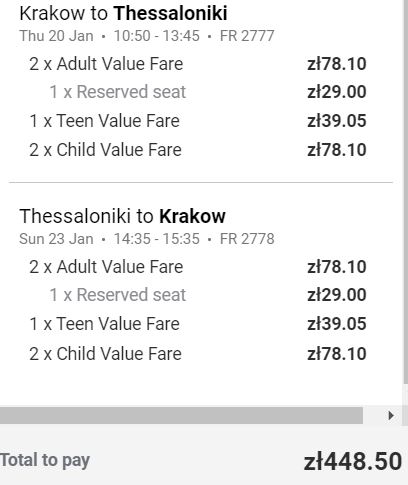Click the vertical scrollbar on right edge
Image resolution: width=408 pixels, height=485 pixels.
406,192
